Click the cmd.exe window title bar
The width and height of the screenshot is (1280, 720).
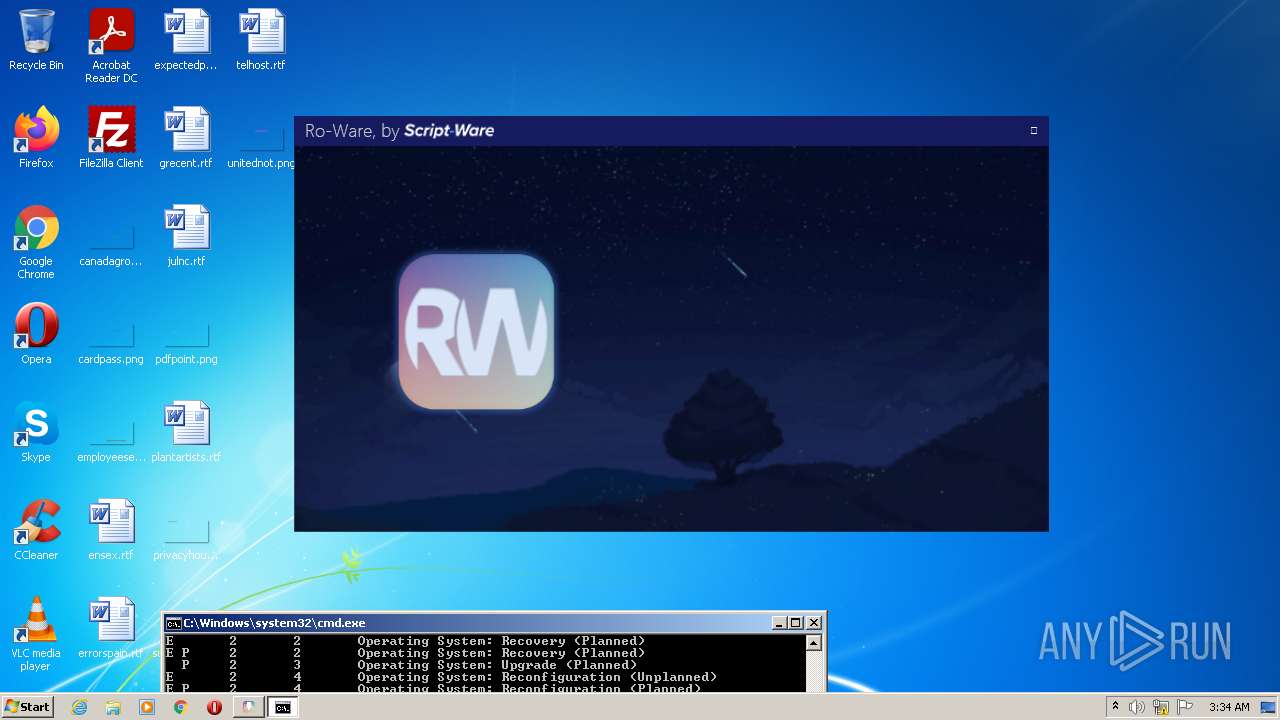click(495, 622)
